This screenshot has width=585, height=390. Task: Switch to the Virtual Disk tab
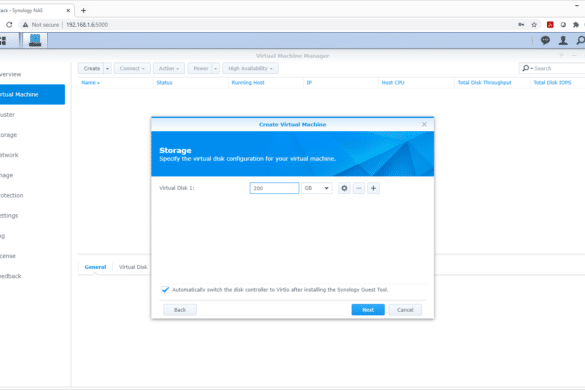tap(133, 267)
